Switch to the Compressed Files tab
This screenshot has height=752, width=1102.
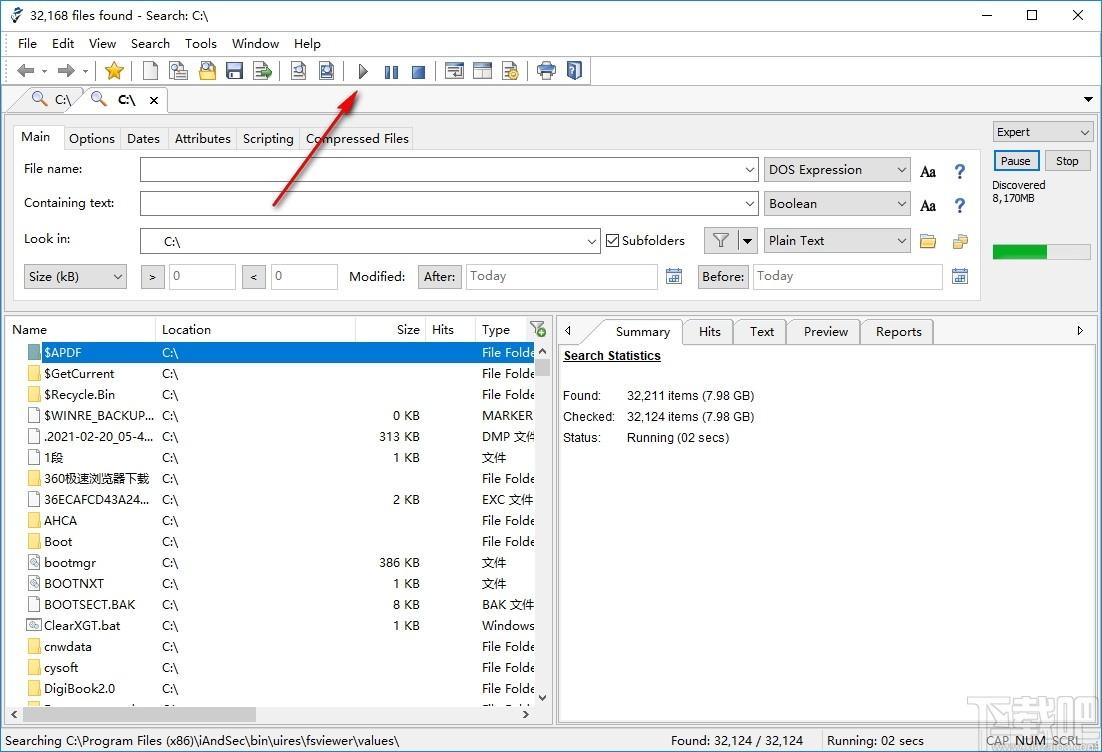point(357,138)
